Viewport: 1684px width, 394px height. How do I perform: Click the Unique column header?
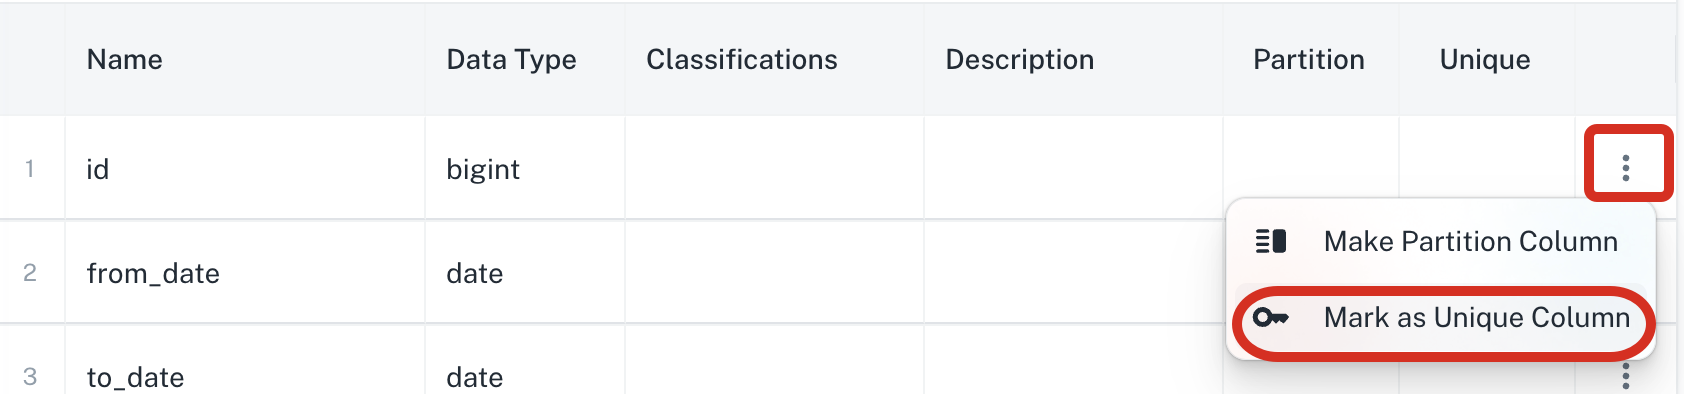[1485, 60]
